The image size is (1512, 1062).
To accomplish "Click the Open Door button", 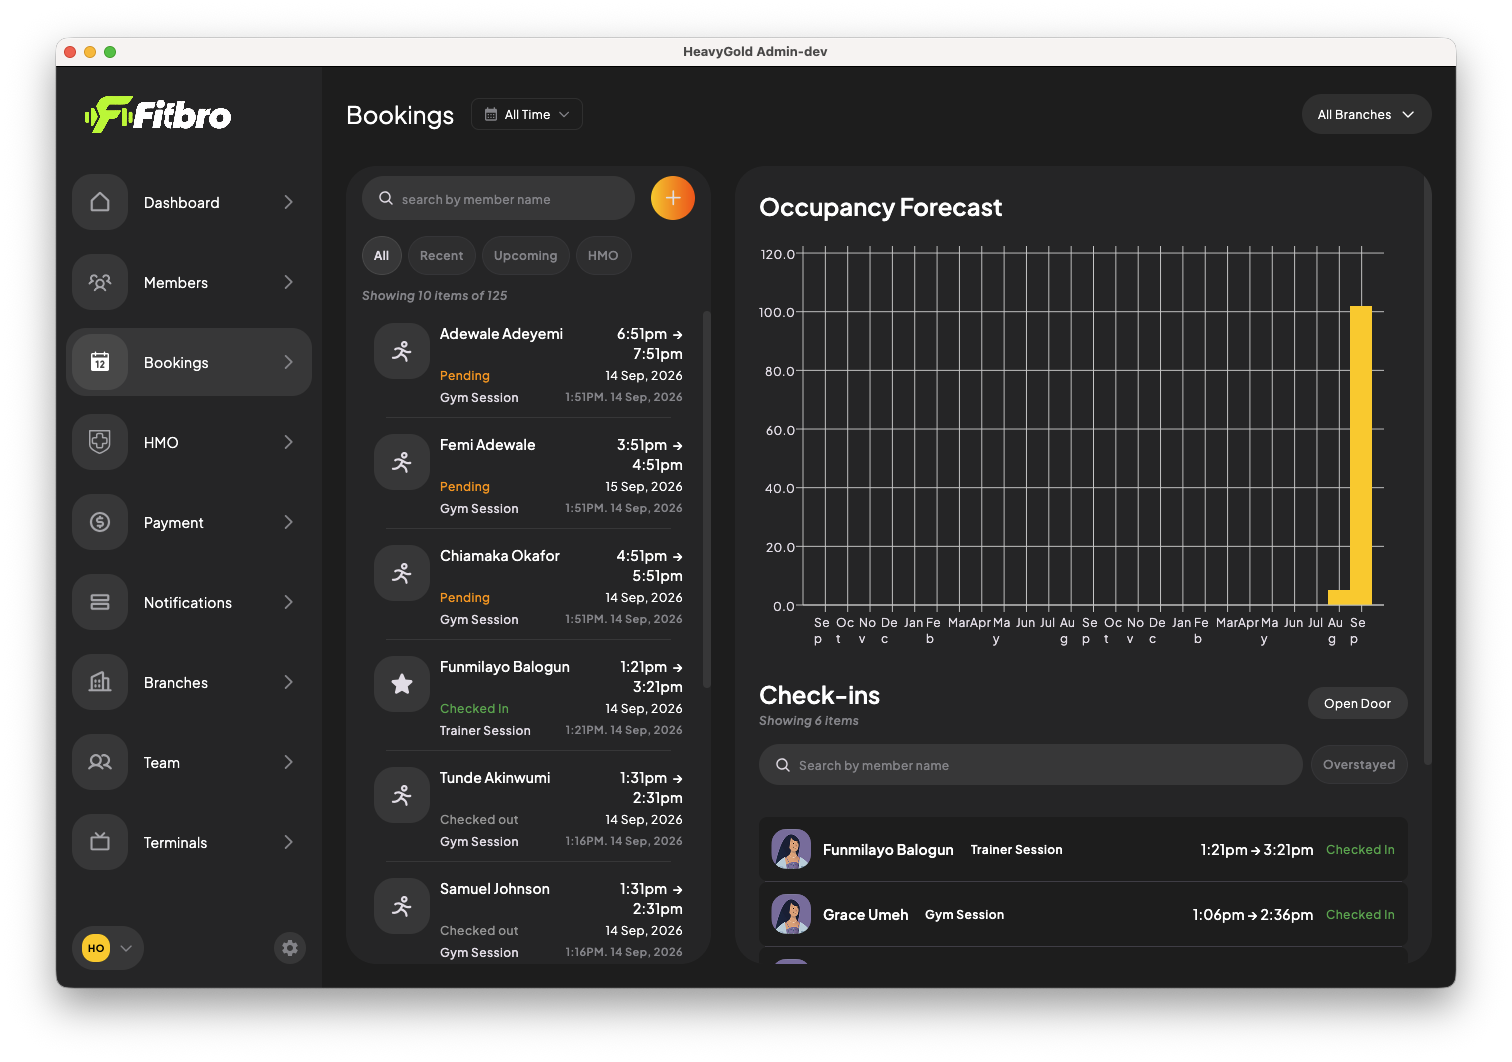I will [1357, 703].
